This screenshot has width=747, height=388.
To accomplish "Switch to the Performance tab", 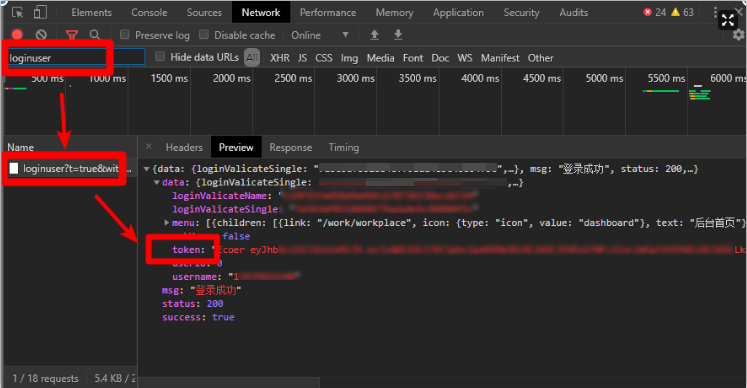I will pyautogui.click(x=328, y=12).
